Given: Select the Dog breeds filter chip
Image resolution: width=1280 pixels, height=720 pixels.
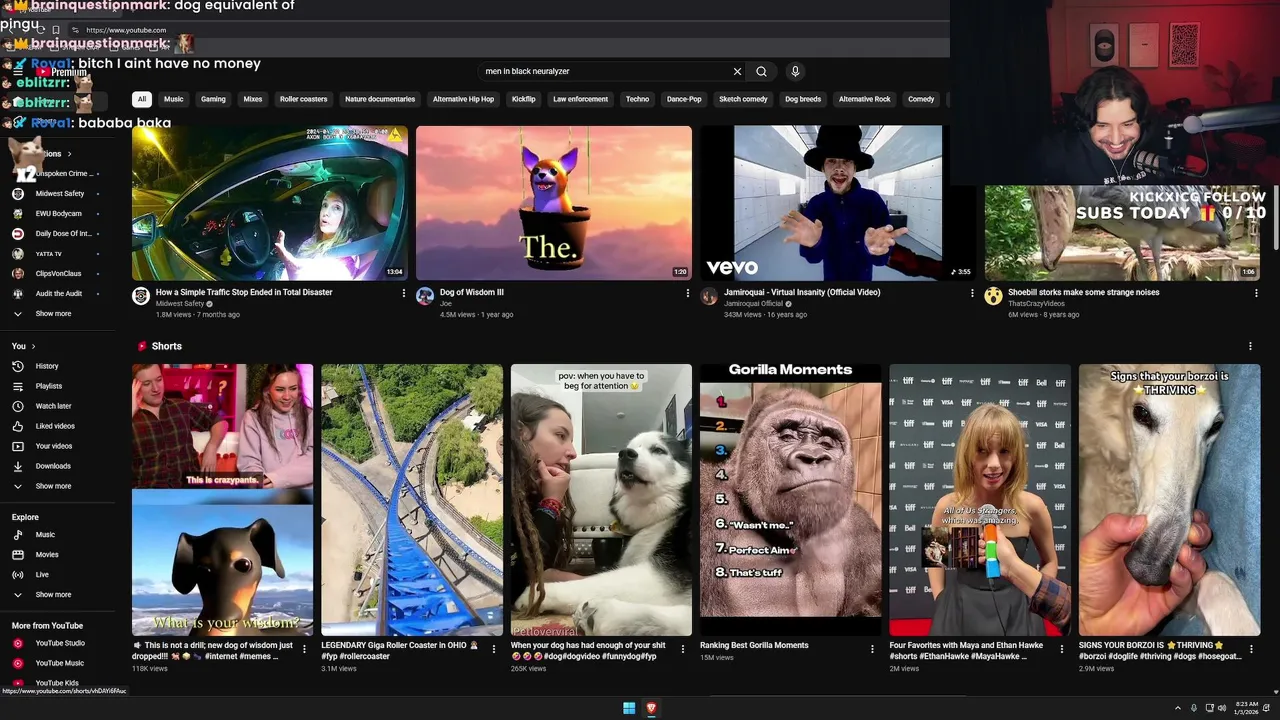Looking at the screenshot, I should click(x=803, y=99).
